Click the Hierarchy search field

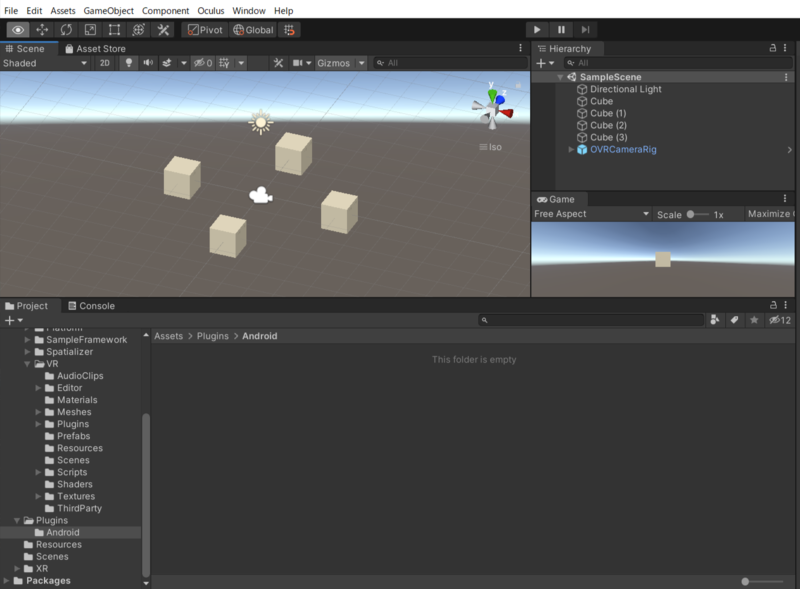click(679, 63)
